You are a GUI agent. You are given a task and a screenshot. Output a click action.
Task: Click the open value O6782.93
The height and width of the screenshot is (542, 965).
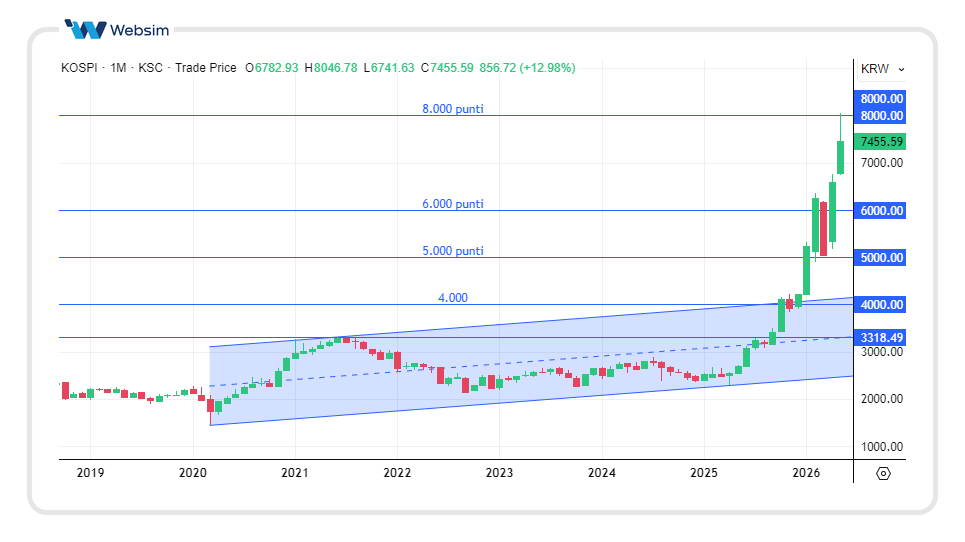(x=271, y=68)
